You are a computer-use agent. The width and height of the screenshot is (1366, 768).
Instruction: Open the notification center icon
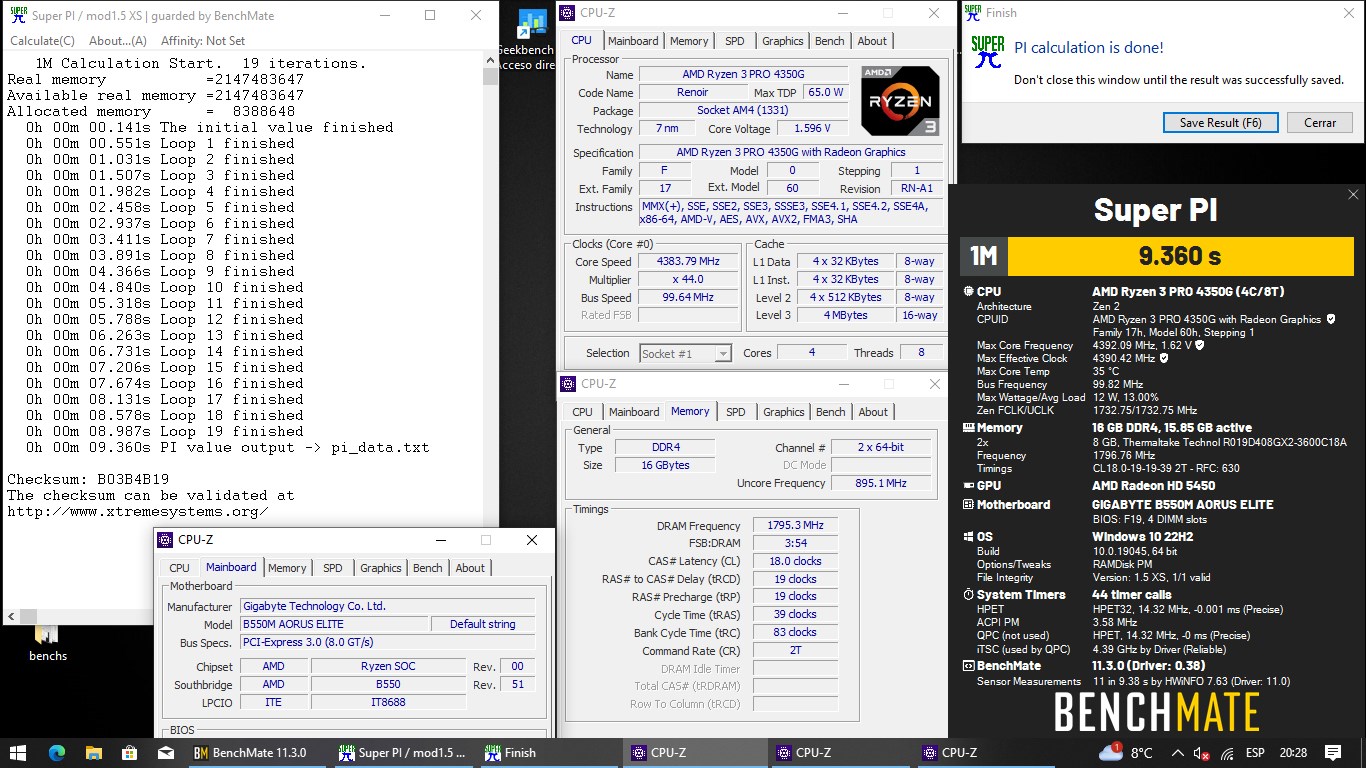(1333, 753)
